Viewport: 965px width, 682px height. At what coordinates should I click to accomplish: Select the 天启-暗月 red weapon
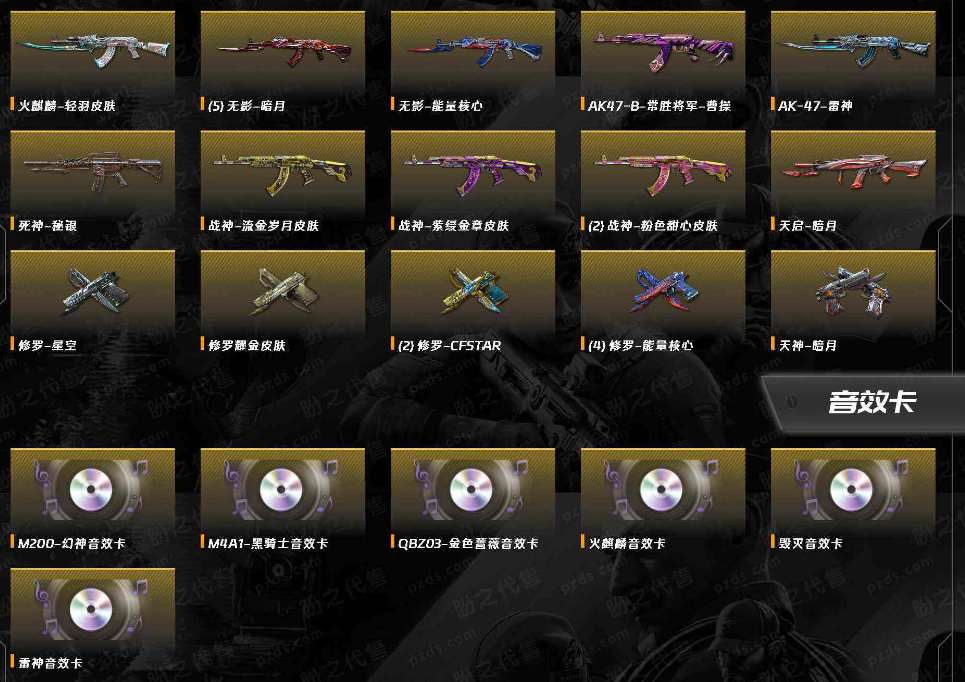854,172
